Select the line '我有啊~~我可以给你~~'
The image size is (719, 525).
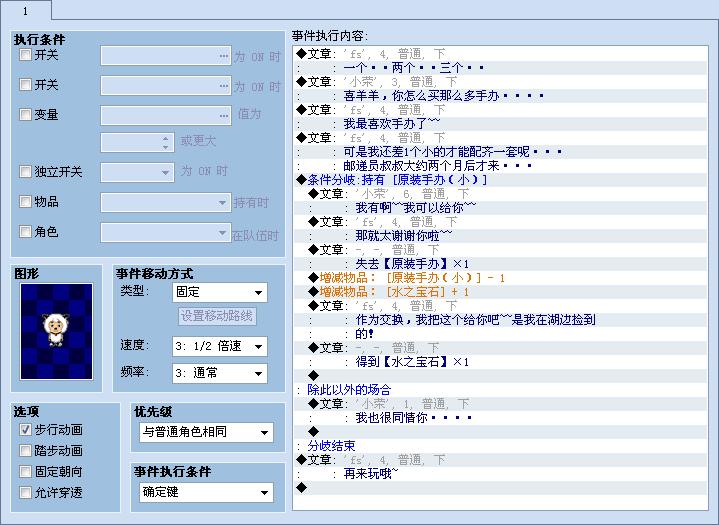tap(500, 208)
